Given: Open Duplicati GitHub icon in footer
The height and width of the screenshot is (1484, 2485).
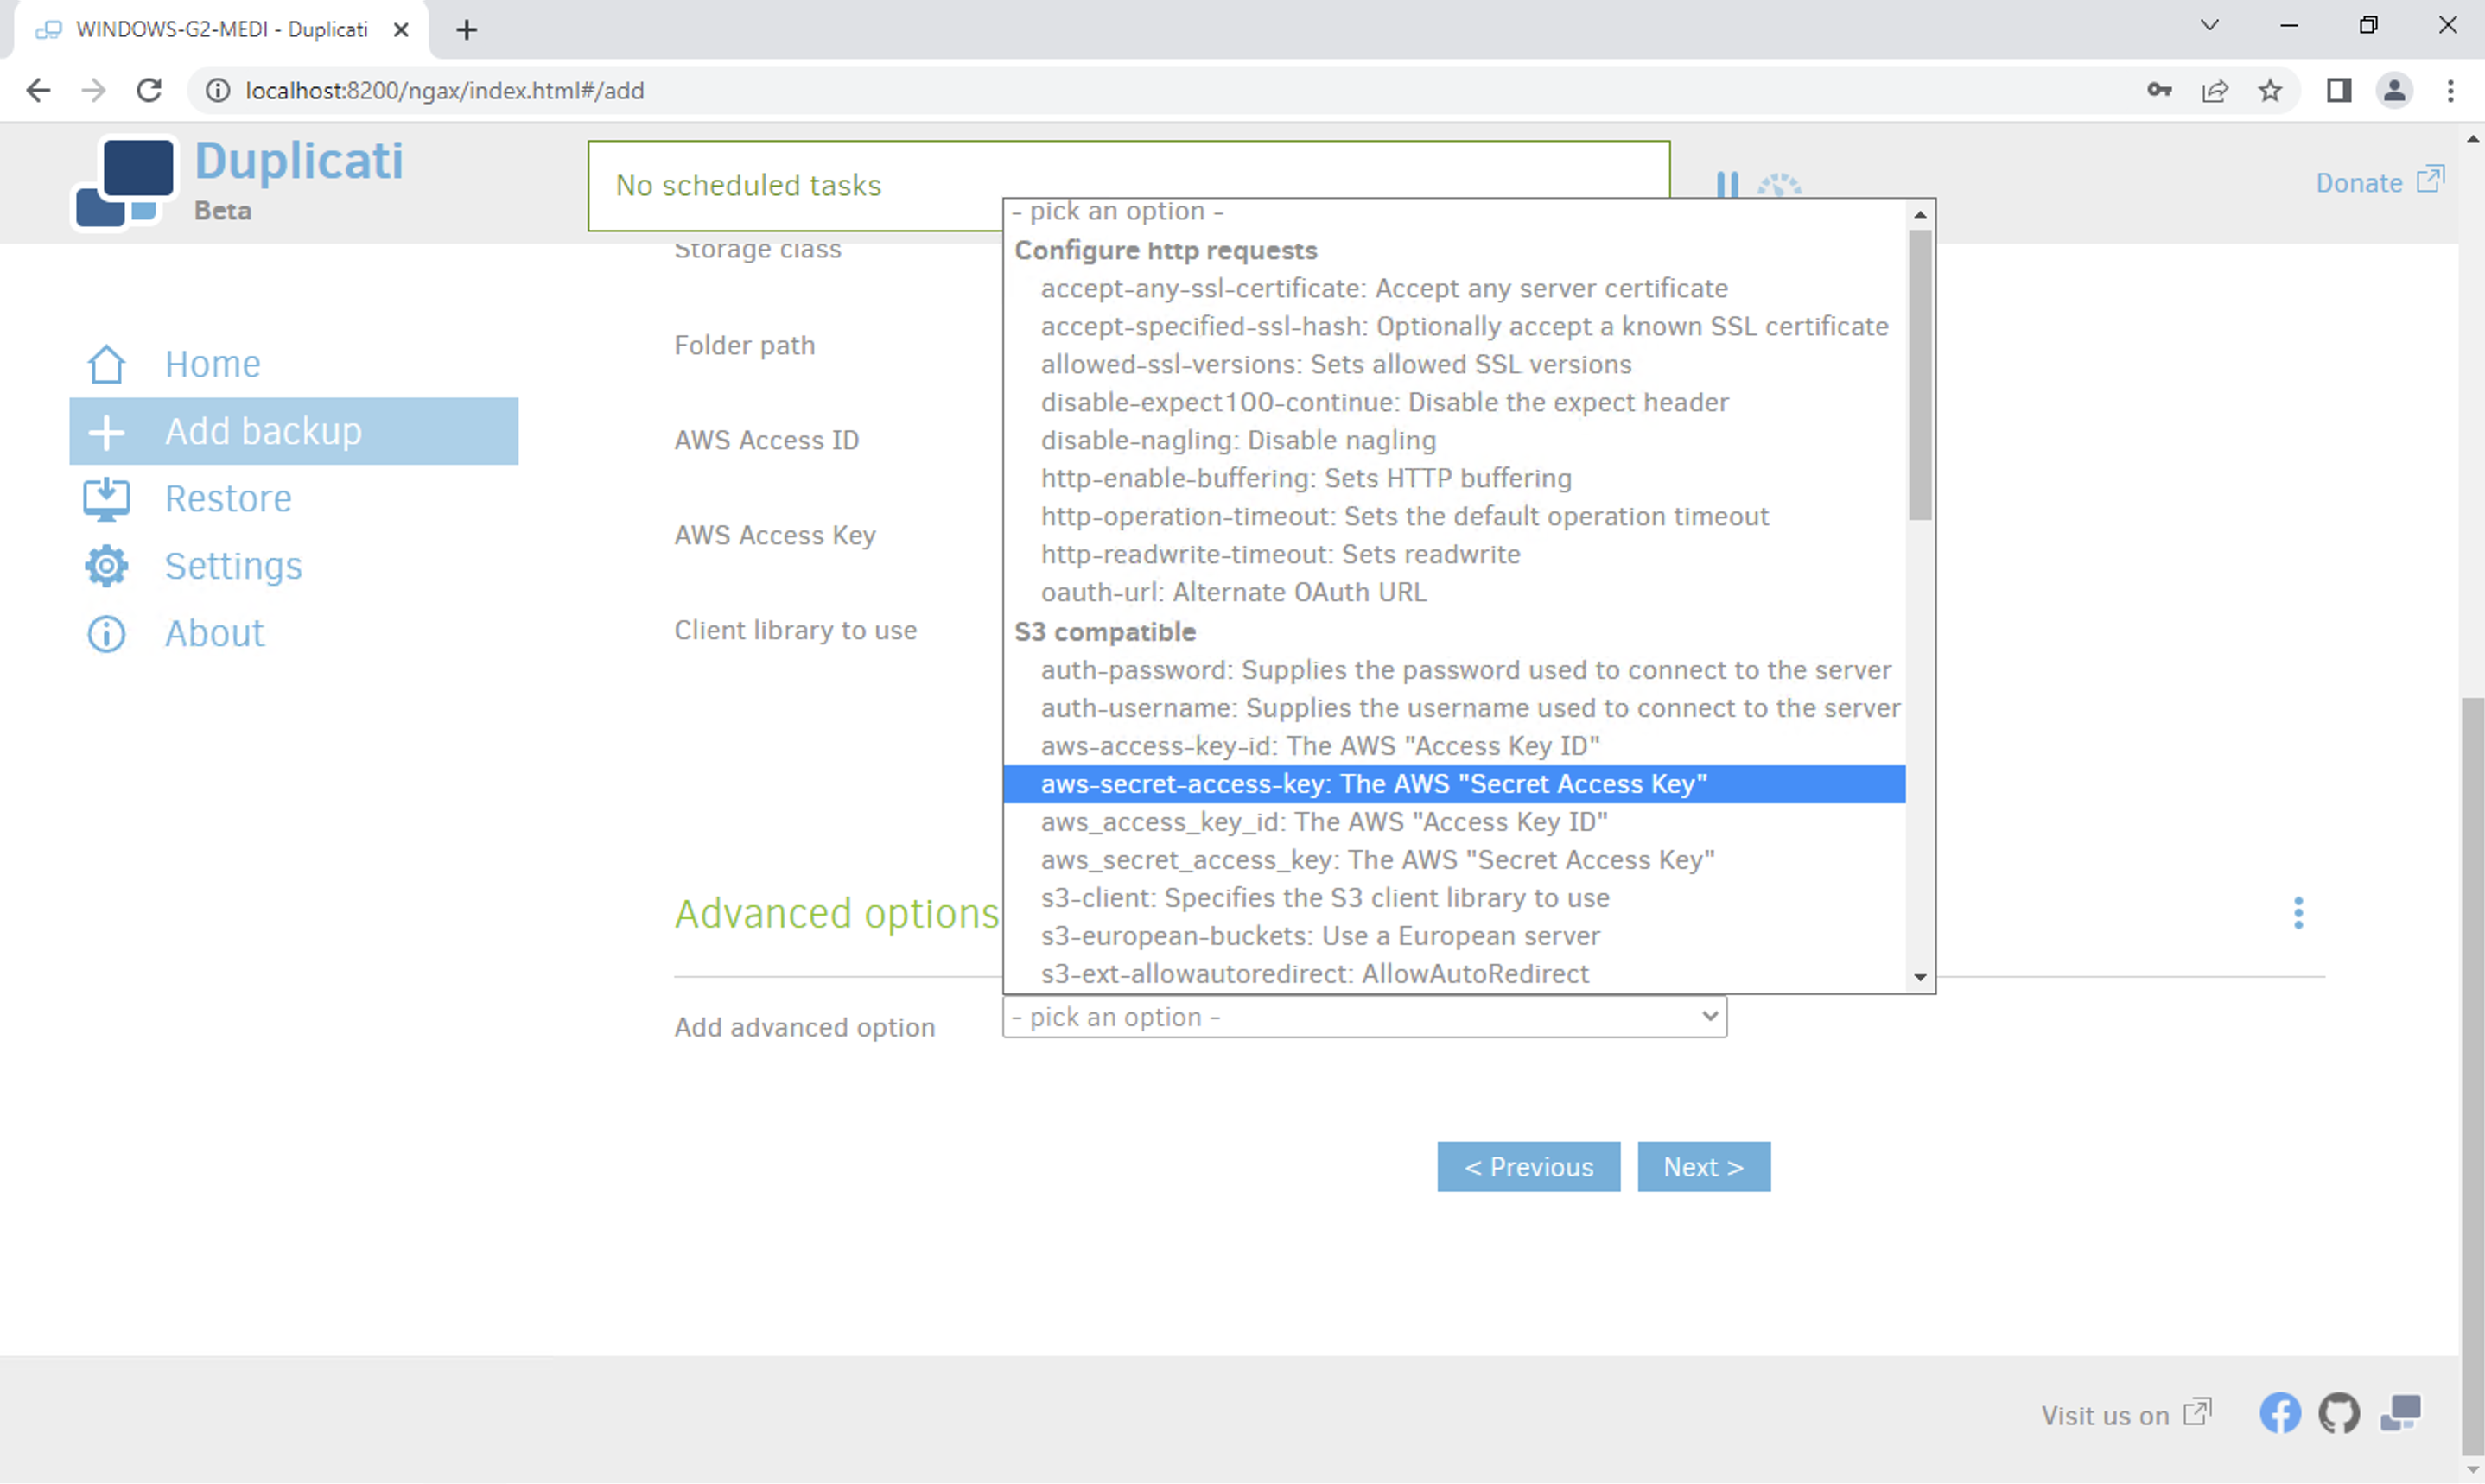Looking at the screenshot, I should 2338,1413.
